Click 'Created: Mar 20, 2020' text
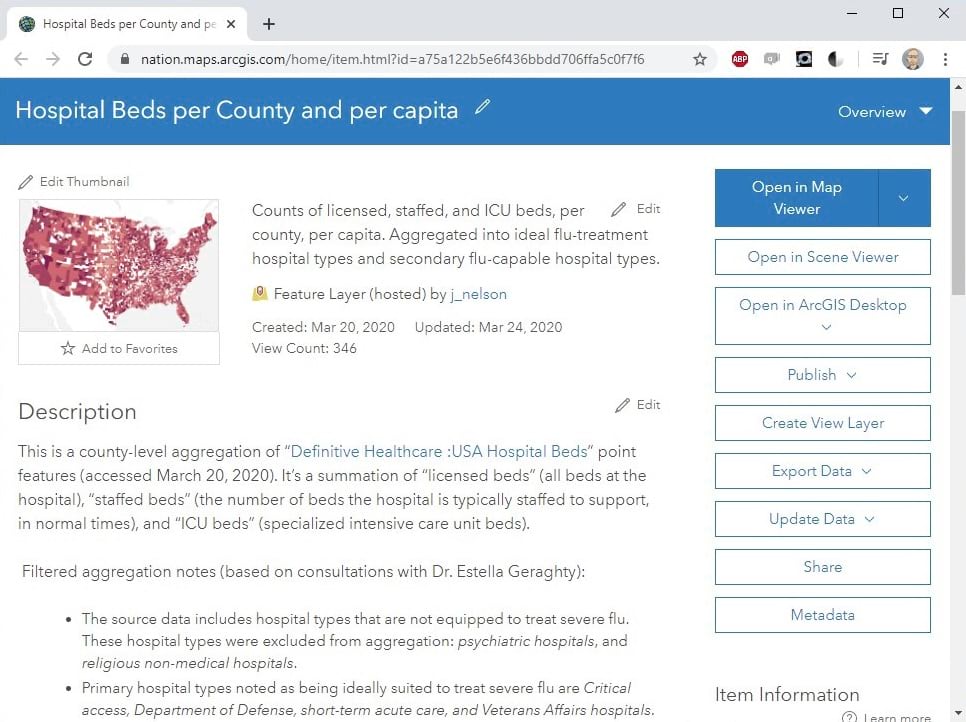 (323, 327)
